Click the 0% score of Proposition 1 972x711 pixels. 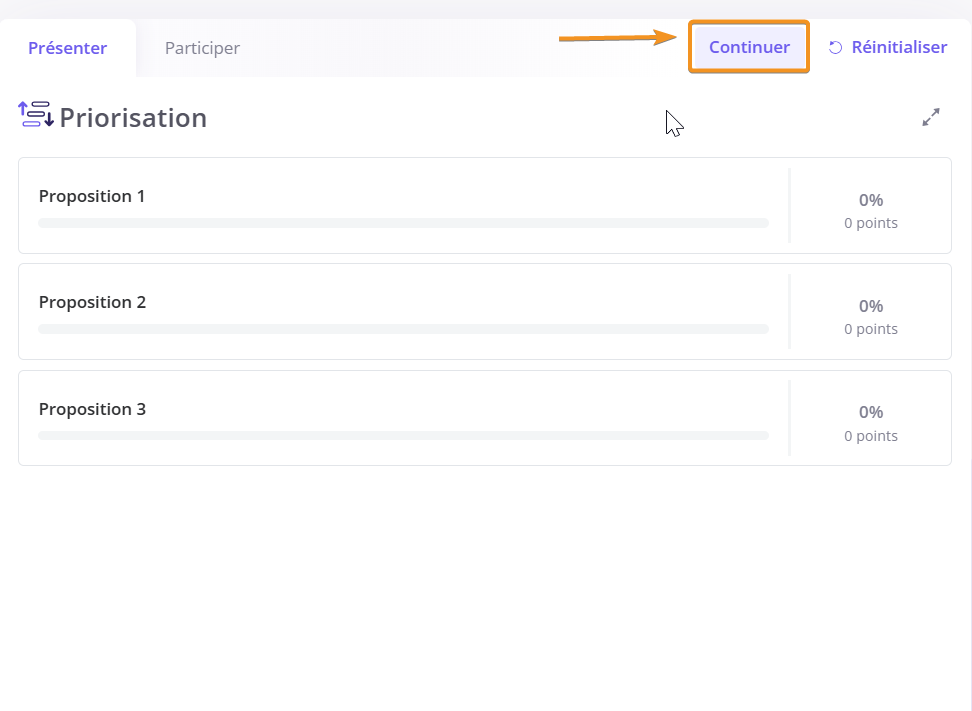870,200
